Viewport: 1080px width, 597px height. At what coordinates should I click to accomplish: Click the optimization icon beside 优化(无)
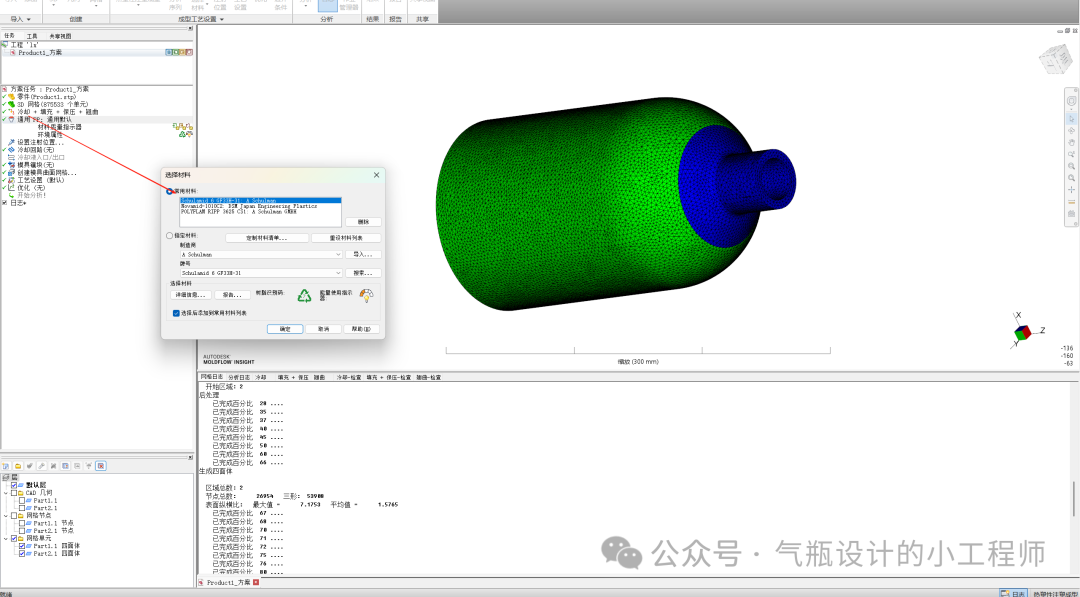coord(12,188)
